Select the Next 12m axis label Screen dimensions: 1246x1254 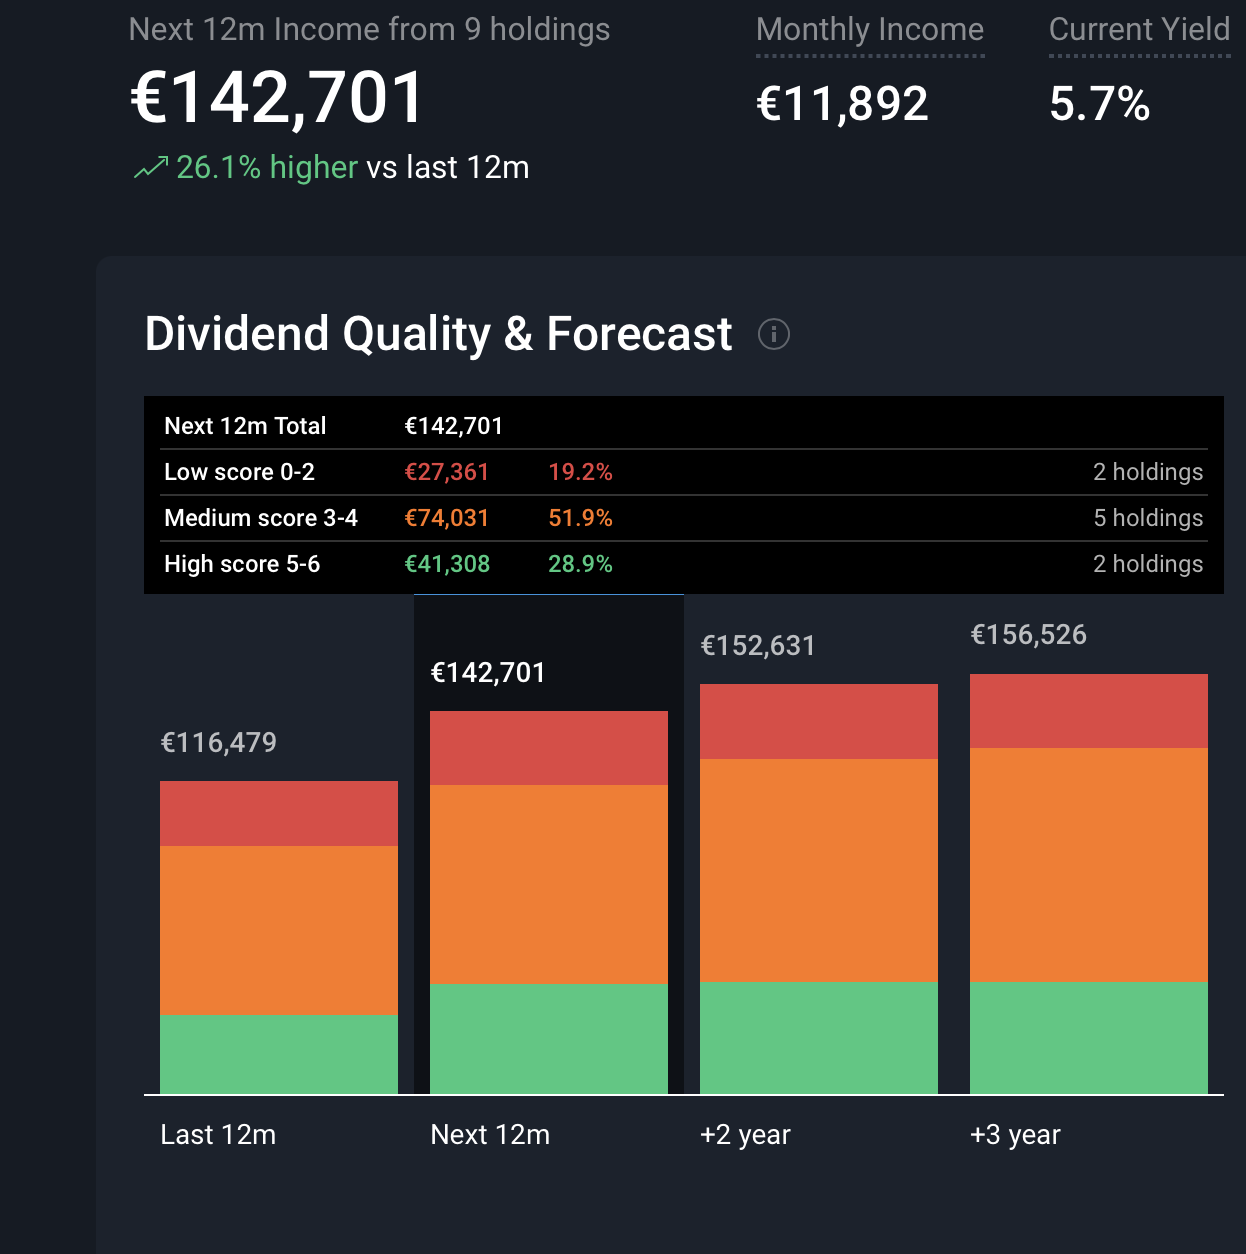point(490,1135)
